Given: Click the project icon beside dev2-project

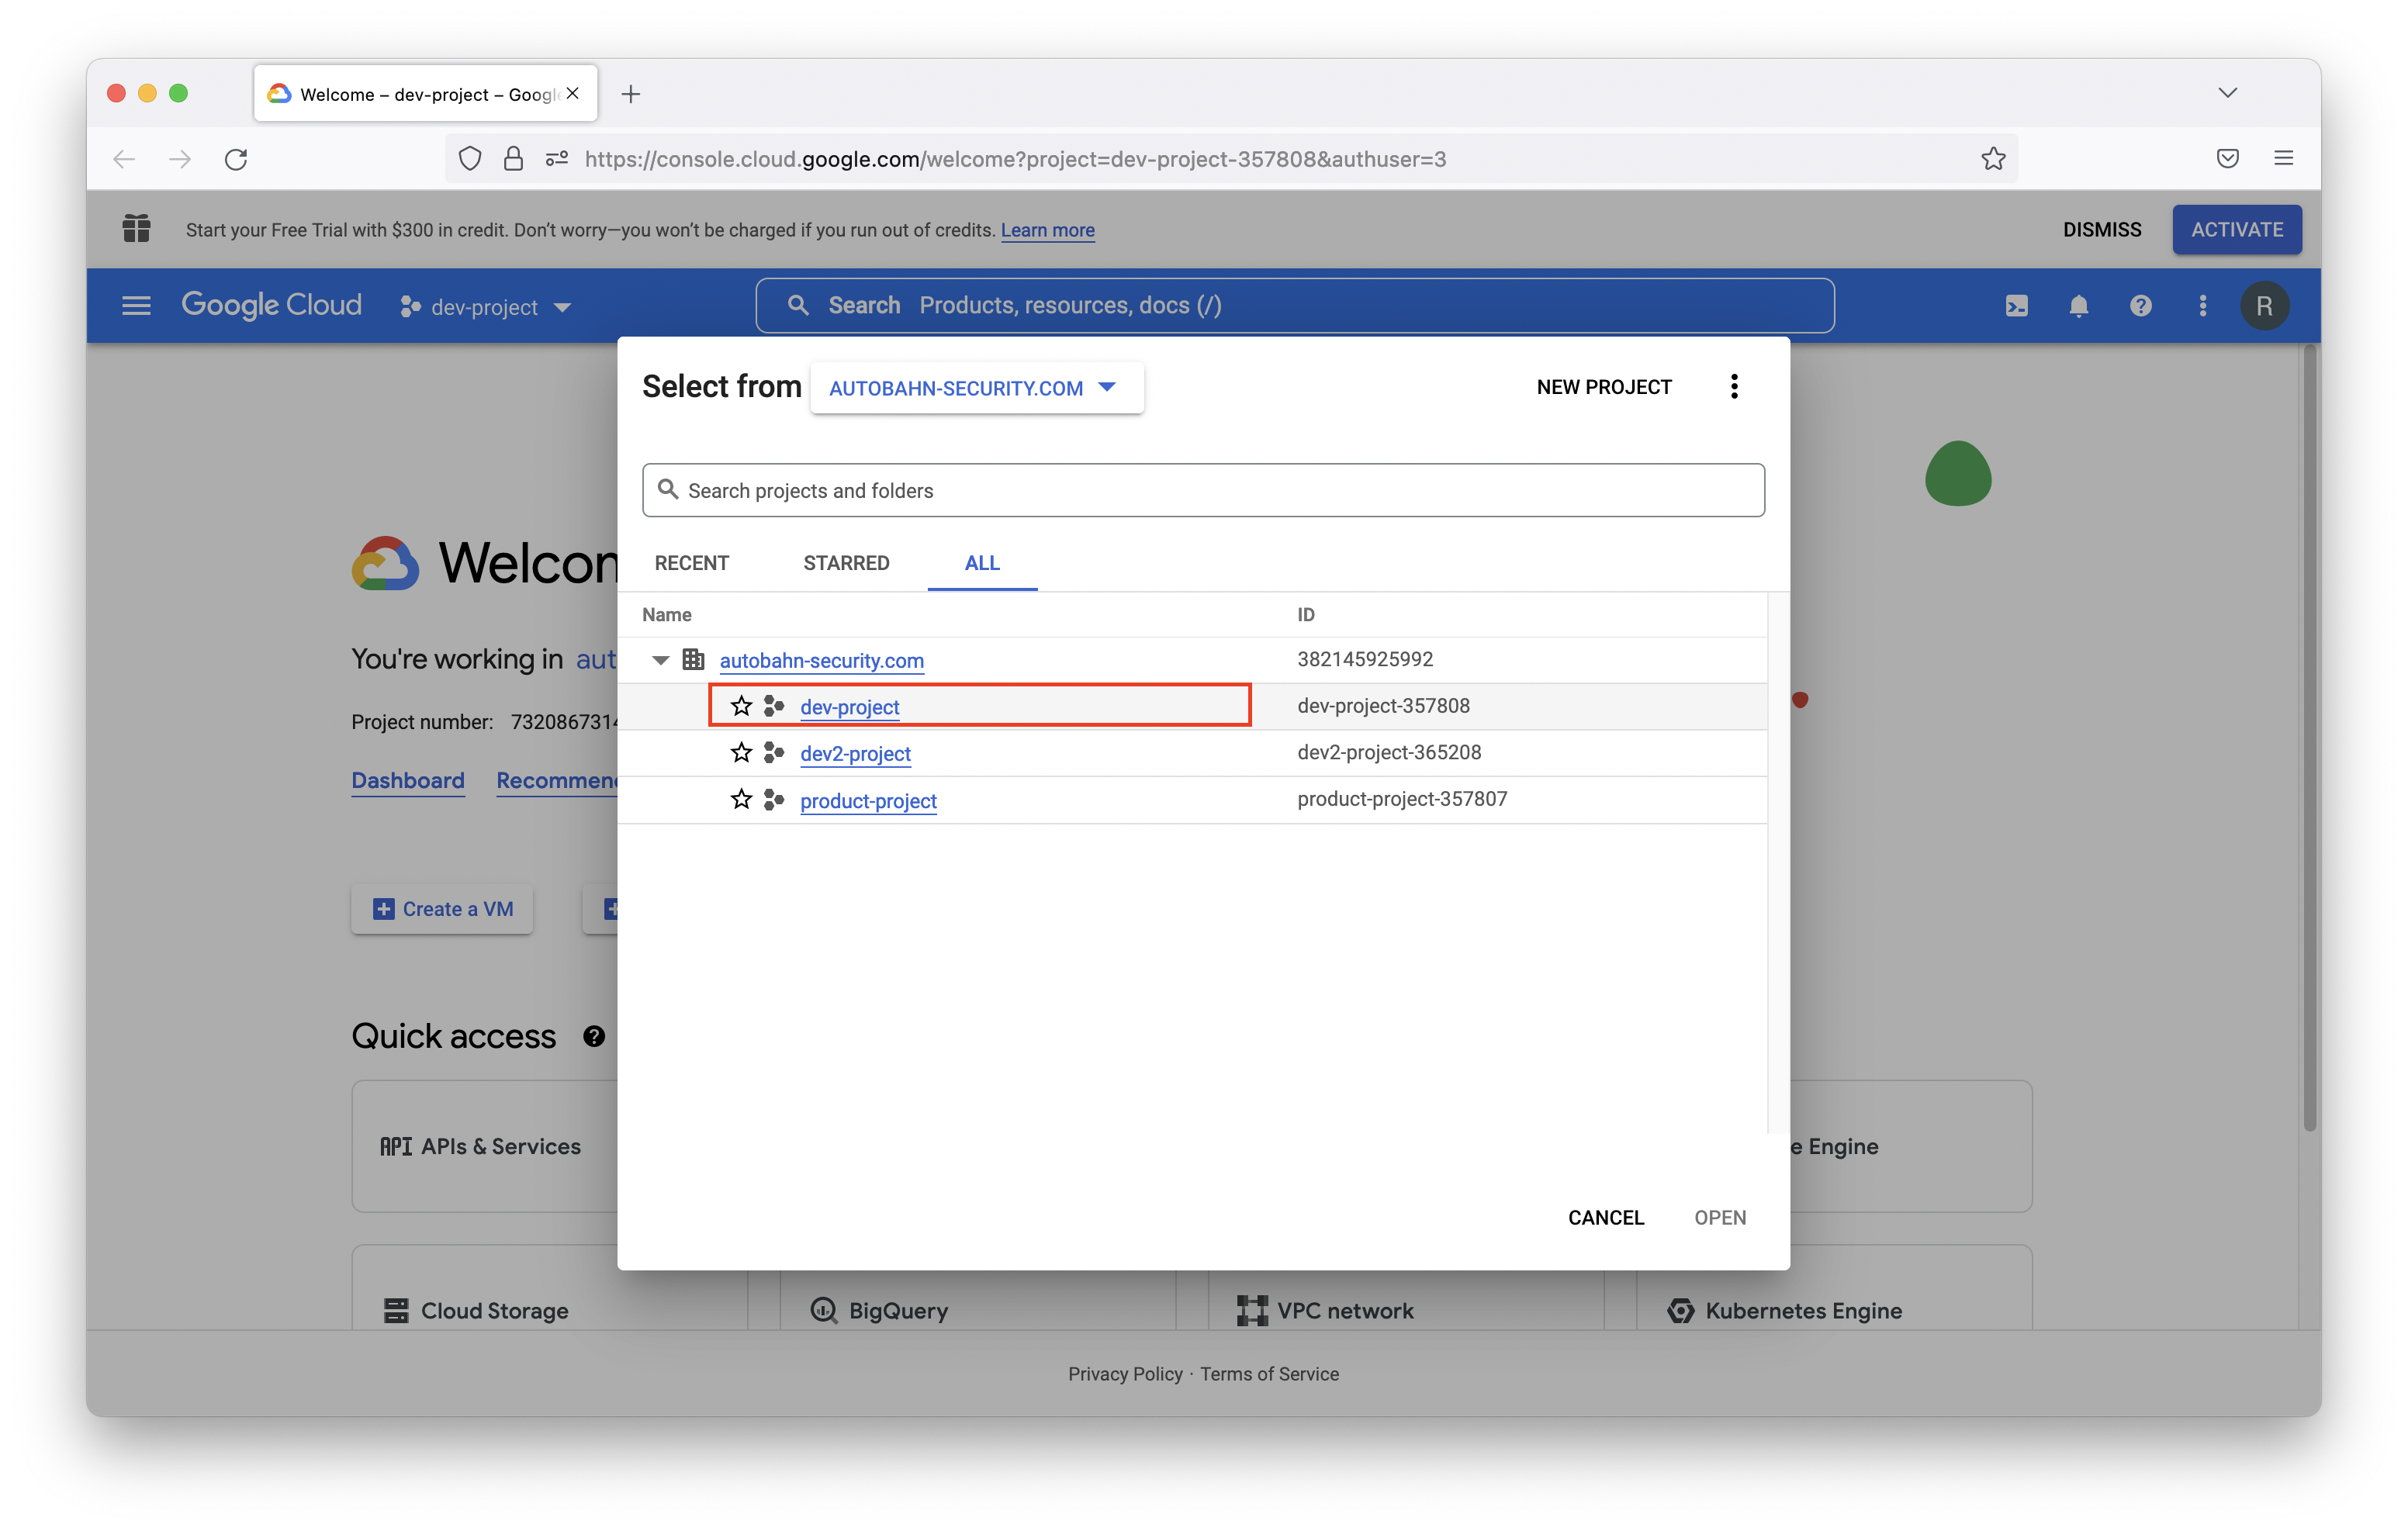Looking at the screenshot, I should 773,752.
